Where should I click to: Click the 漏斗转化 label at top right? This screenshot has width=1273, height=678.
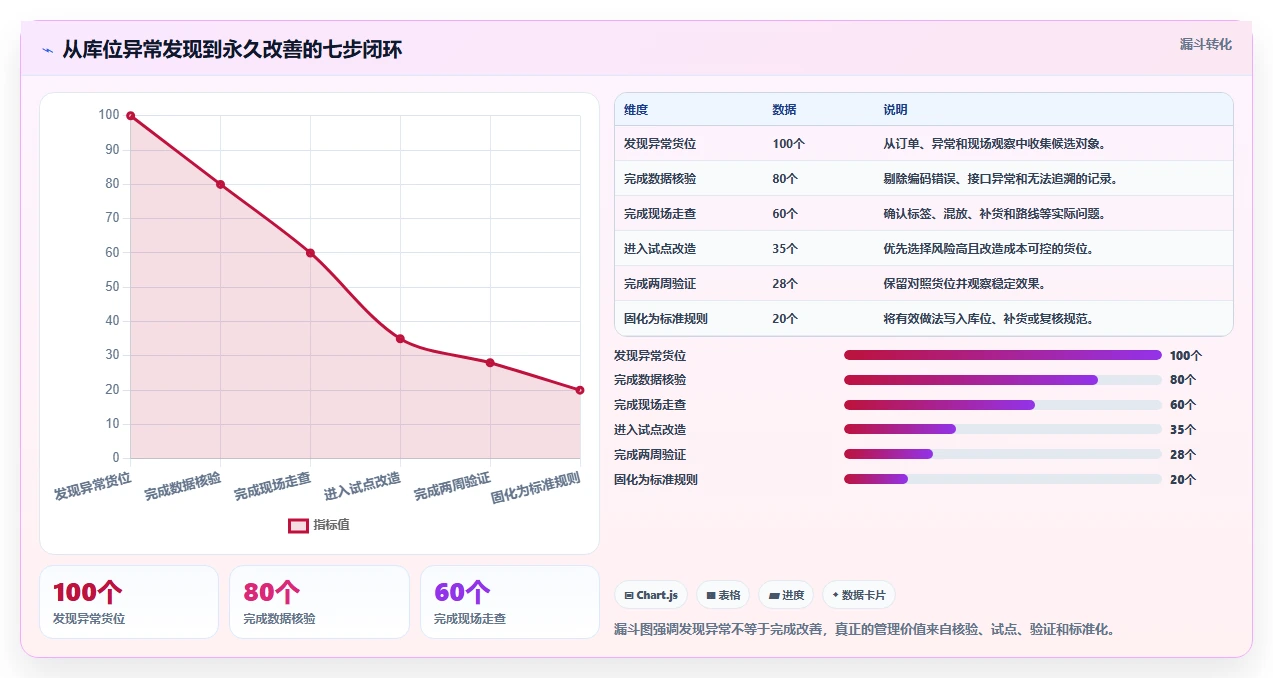(x=1205, y=45)
